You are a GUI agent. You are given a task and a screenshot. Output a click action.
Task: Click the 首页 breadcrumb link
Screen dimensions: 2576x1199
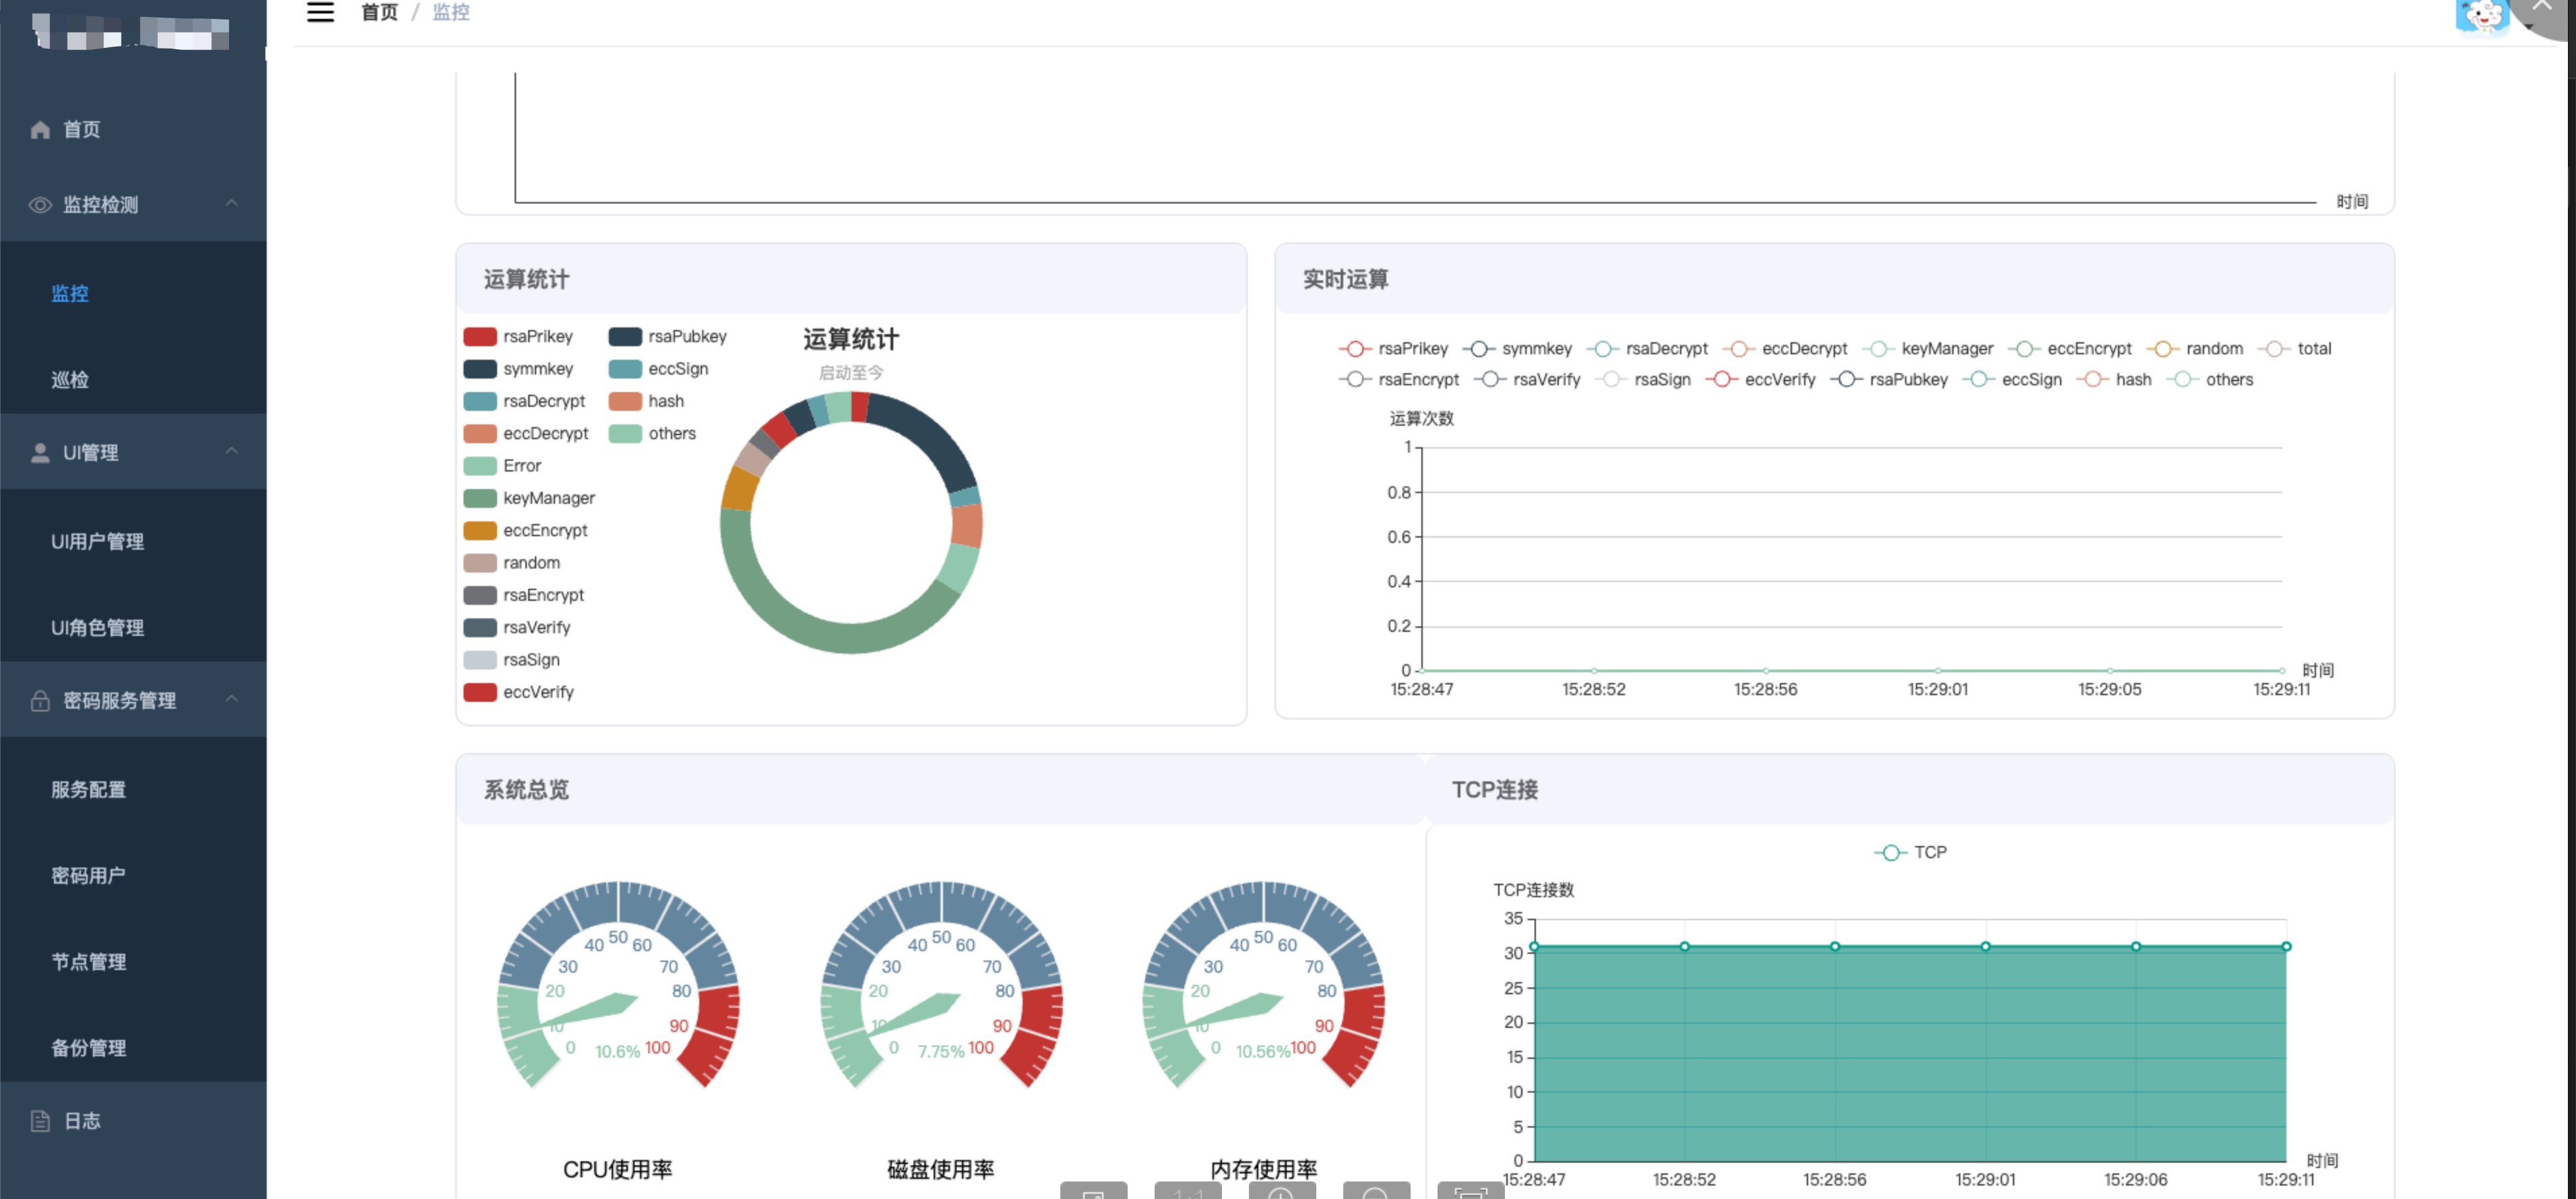pyautogui.click(x=379, y=12)
